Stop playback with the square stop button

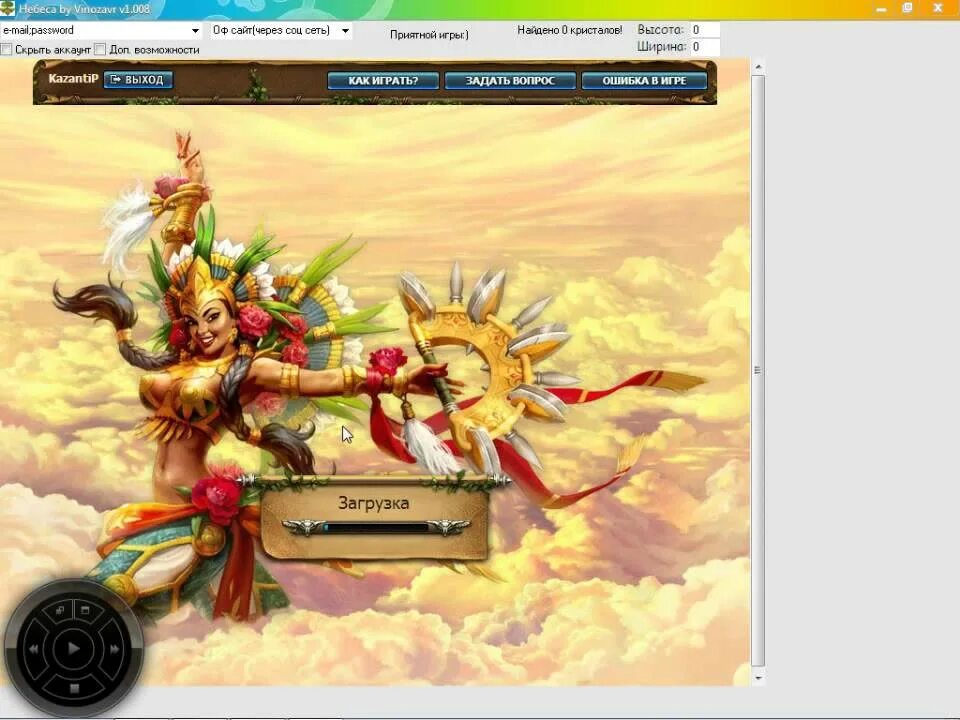pos(74,688)
